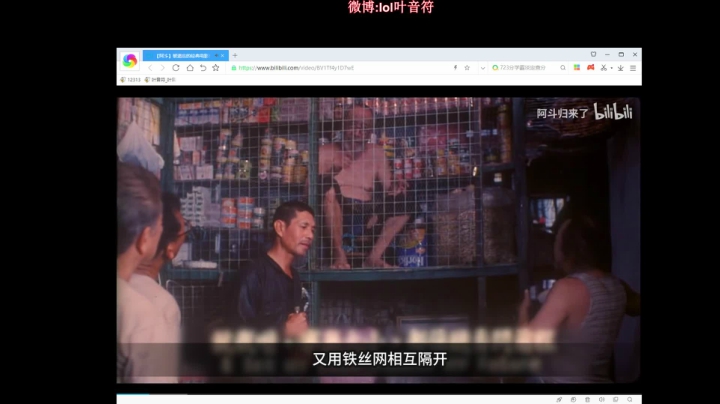This screenshot has height=404, width=720.
Task: Click the 360 browser logo icon
Action: pyautogui.click(x=129, y=61)
